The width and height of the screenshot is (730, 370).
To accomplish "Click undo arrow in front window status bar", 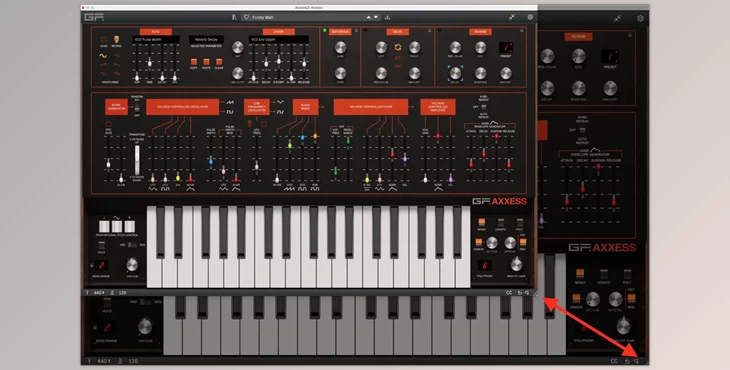I will point(520,293).
